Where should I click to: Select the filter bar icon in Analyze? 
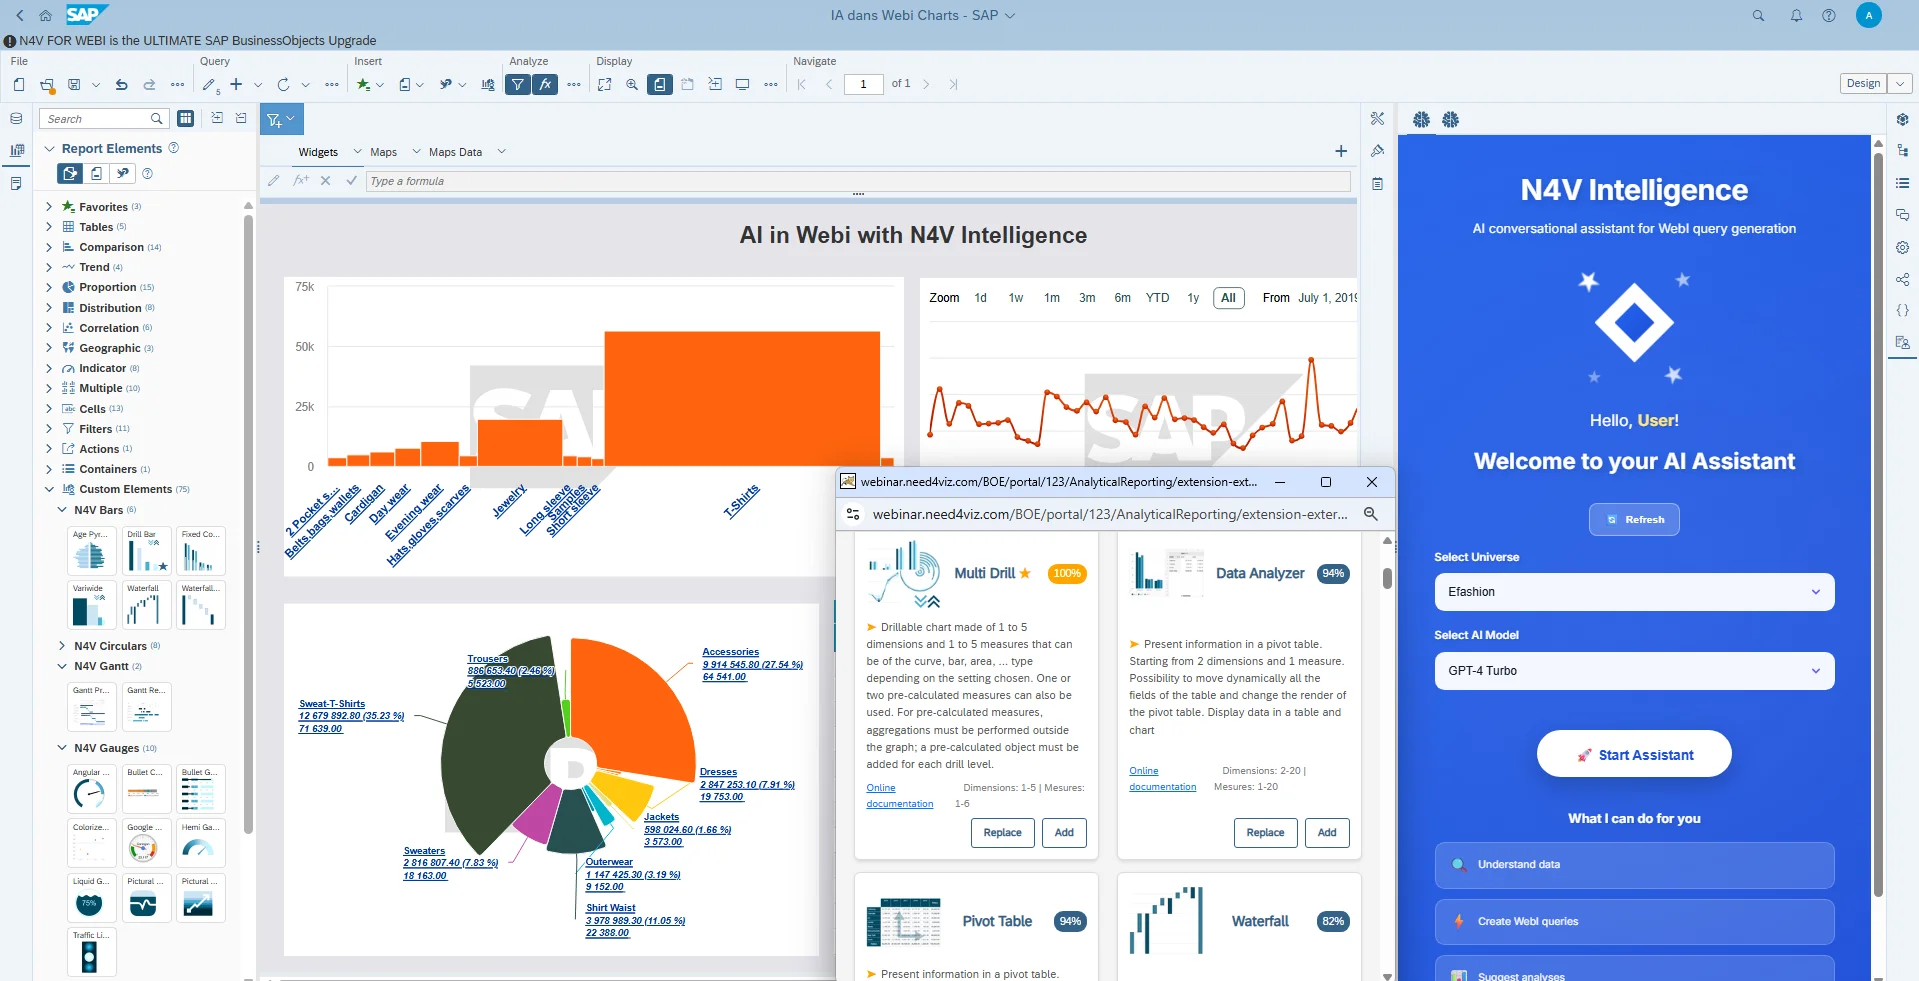518,84
